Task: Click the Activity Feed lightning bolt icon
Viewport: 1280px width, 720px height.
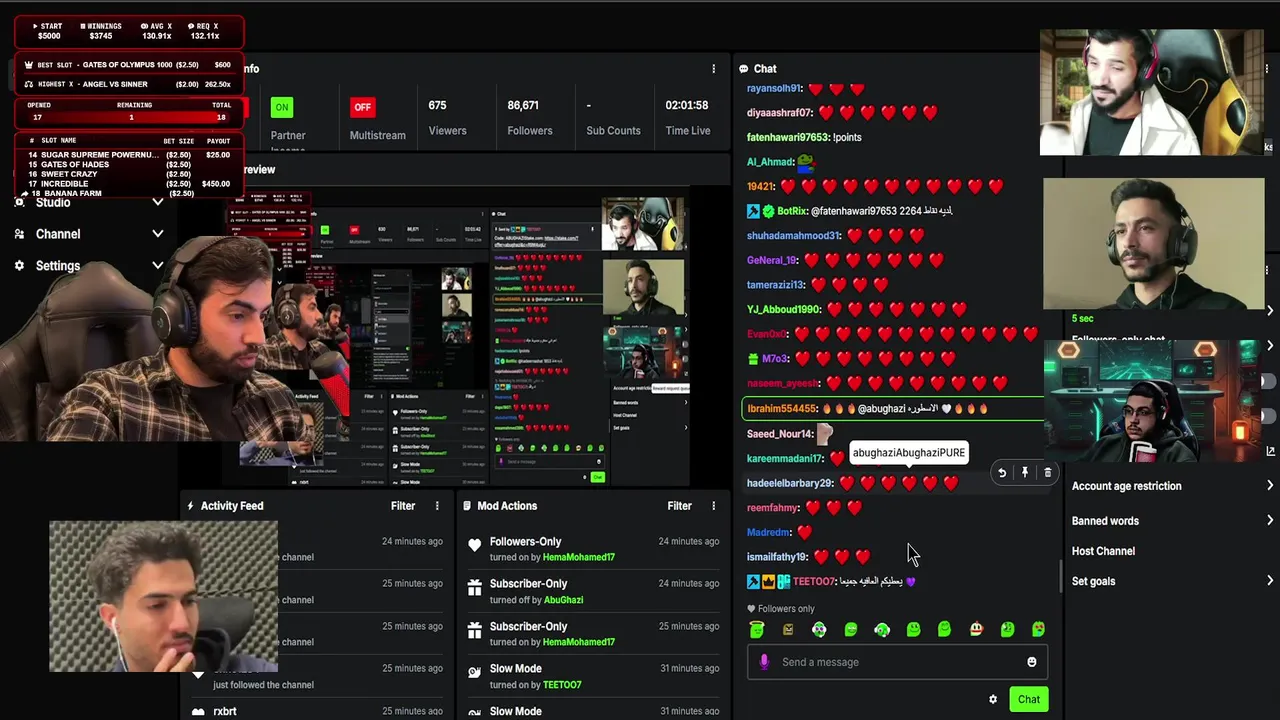Action: [190, 506]
